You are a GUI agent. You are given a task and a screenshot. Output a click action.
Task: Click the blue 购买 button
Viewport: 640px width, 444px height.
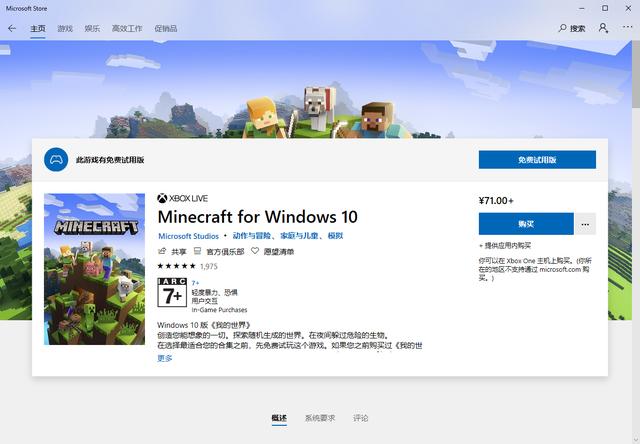(x=526, y=224)
